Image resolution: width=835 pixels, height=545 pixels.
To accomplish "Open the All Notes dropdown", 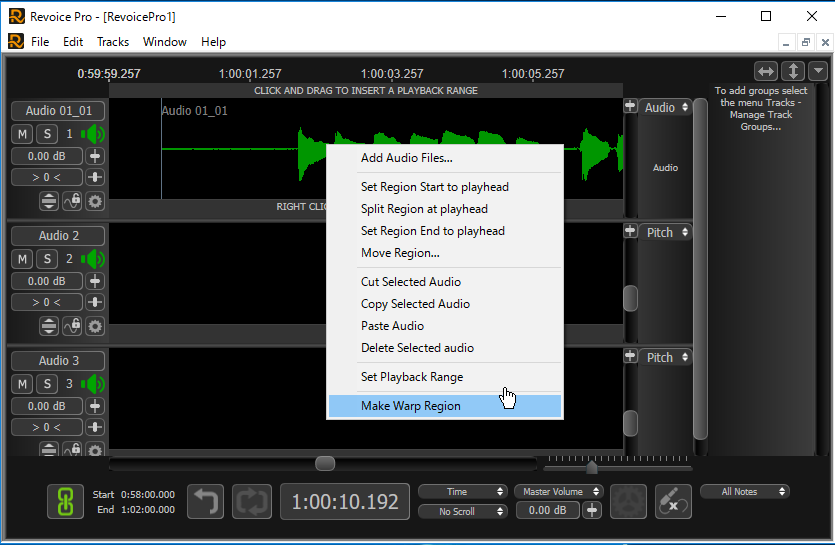I will point(744,491).
